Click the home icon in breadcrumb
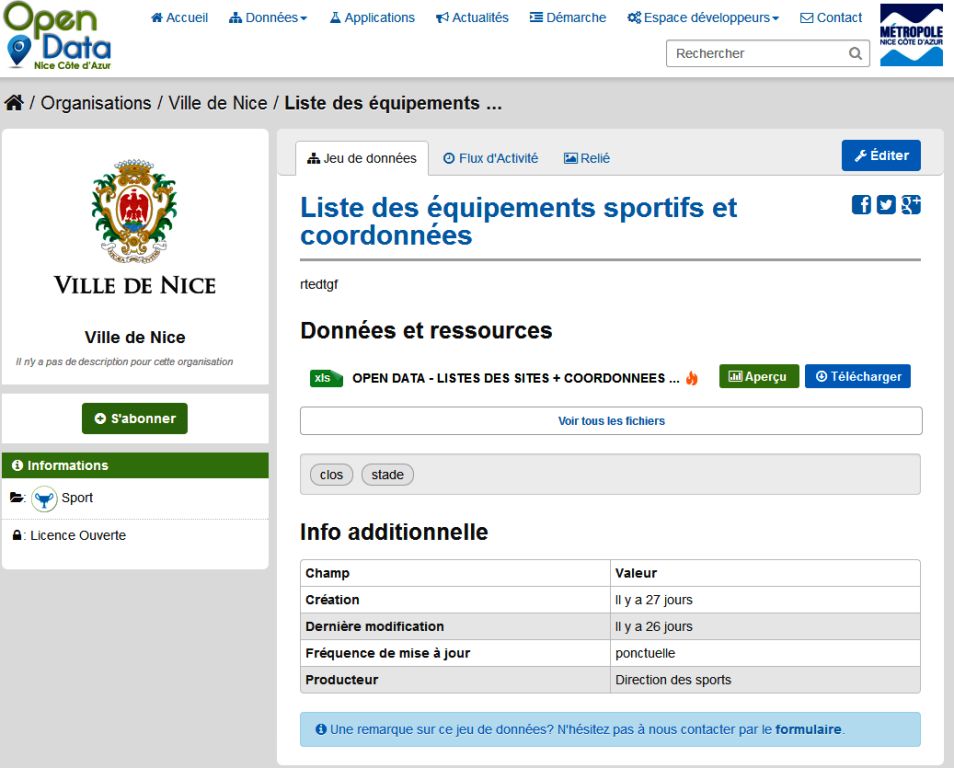 pos(14,103)
